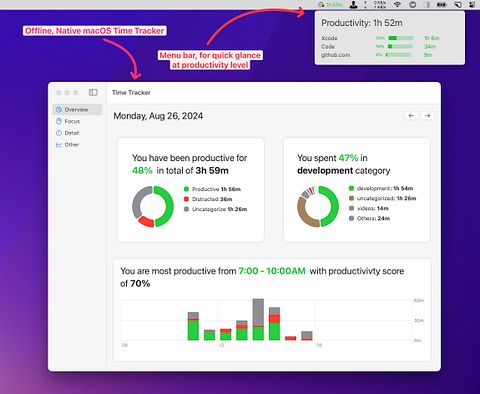
Task: Click the Xcode progress bar in popup
Action: 401,38
